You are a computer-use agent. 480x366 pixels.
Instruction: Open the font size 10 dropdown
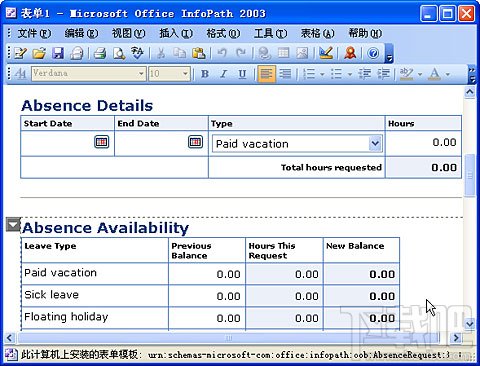(x=185, y=74)
